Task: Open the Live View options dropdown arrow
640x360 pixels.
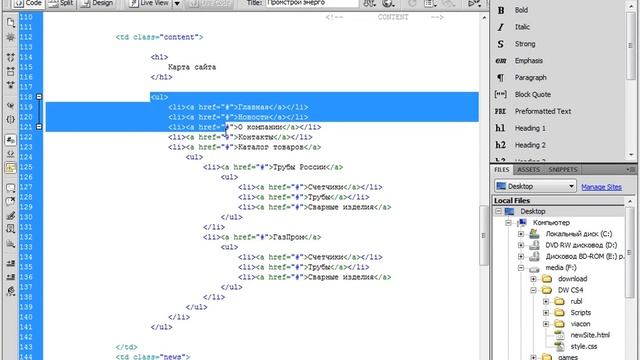Action: coord(177,4)
